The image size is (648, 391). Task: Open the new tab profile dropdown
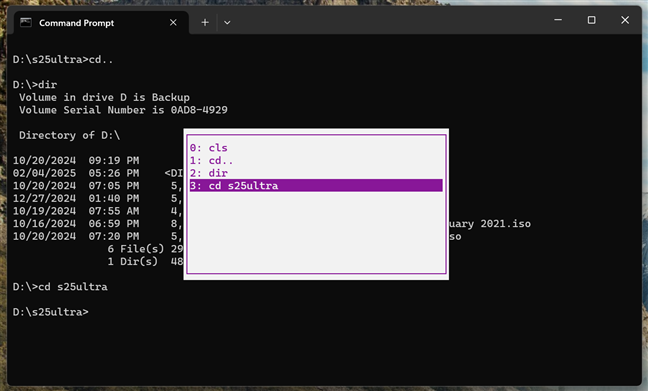227,23
